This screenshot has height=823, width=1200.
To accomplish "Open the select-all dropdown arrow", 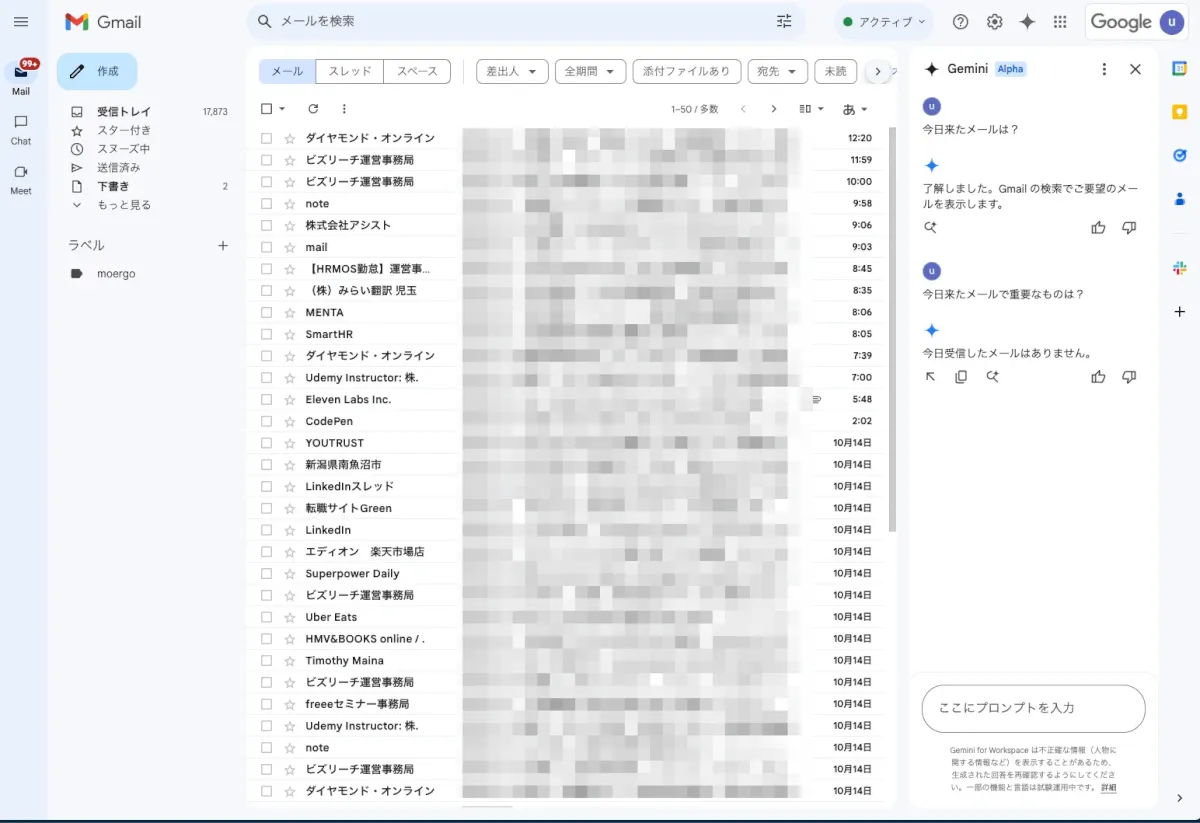I will coord(282,109).
